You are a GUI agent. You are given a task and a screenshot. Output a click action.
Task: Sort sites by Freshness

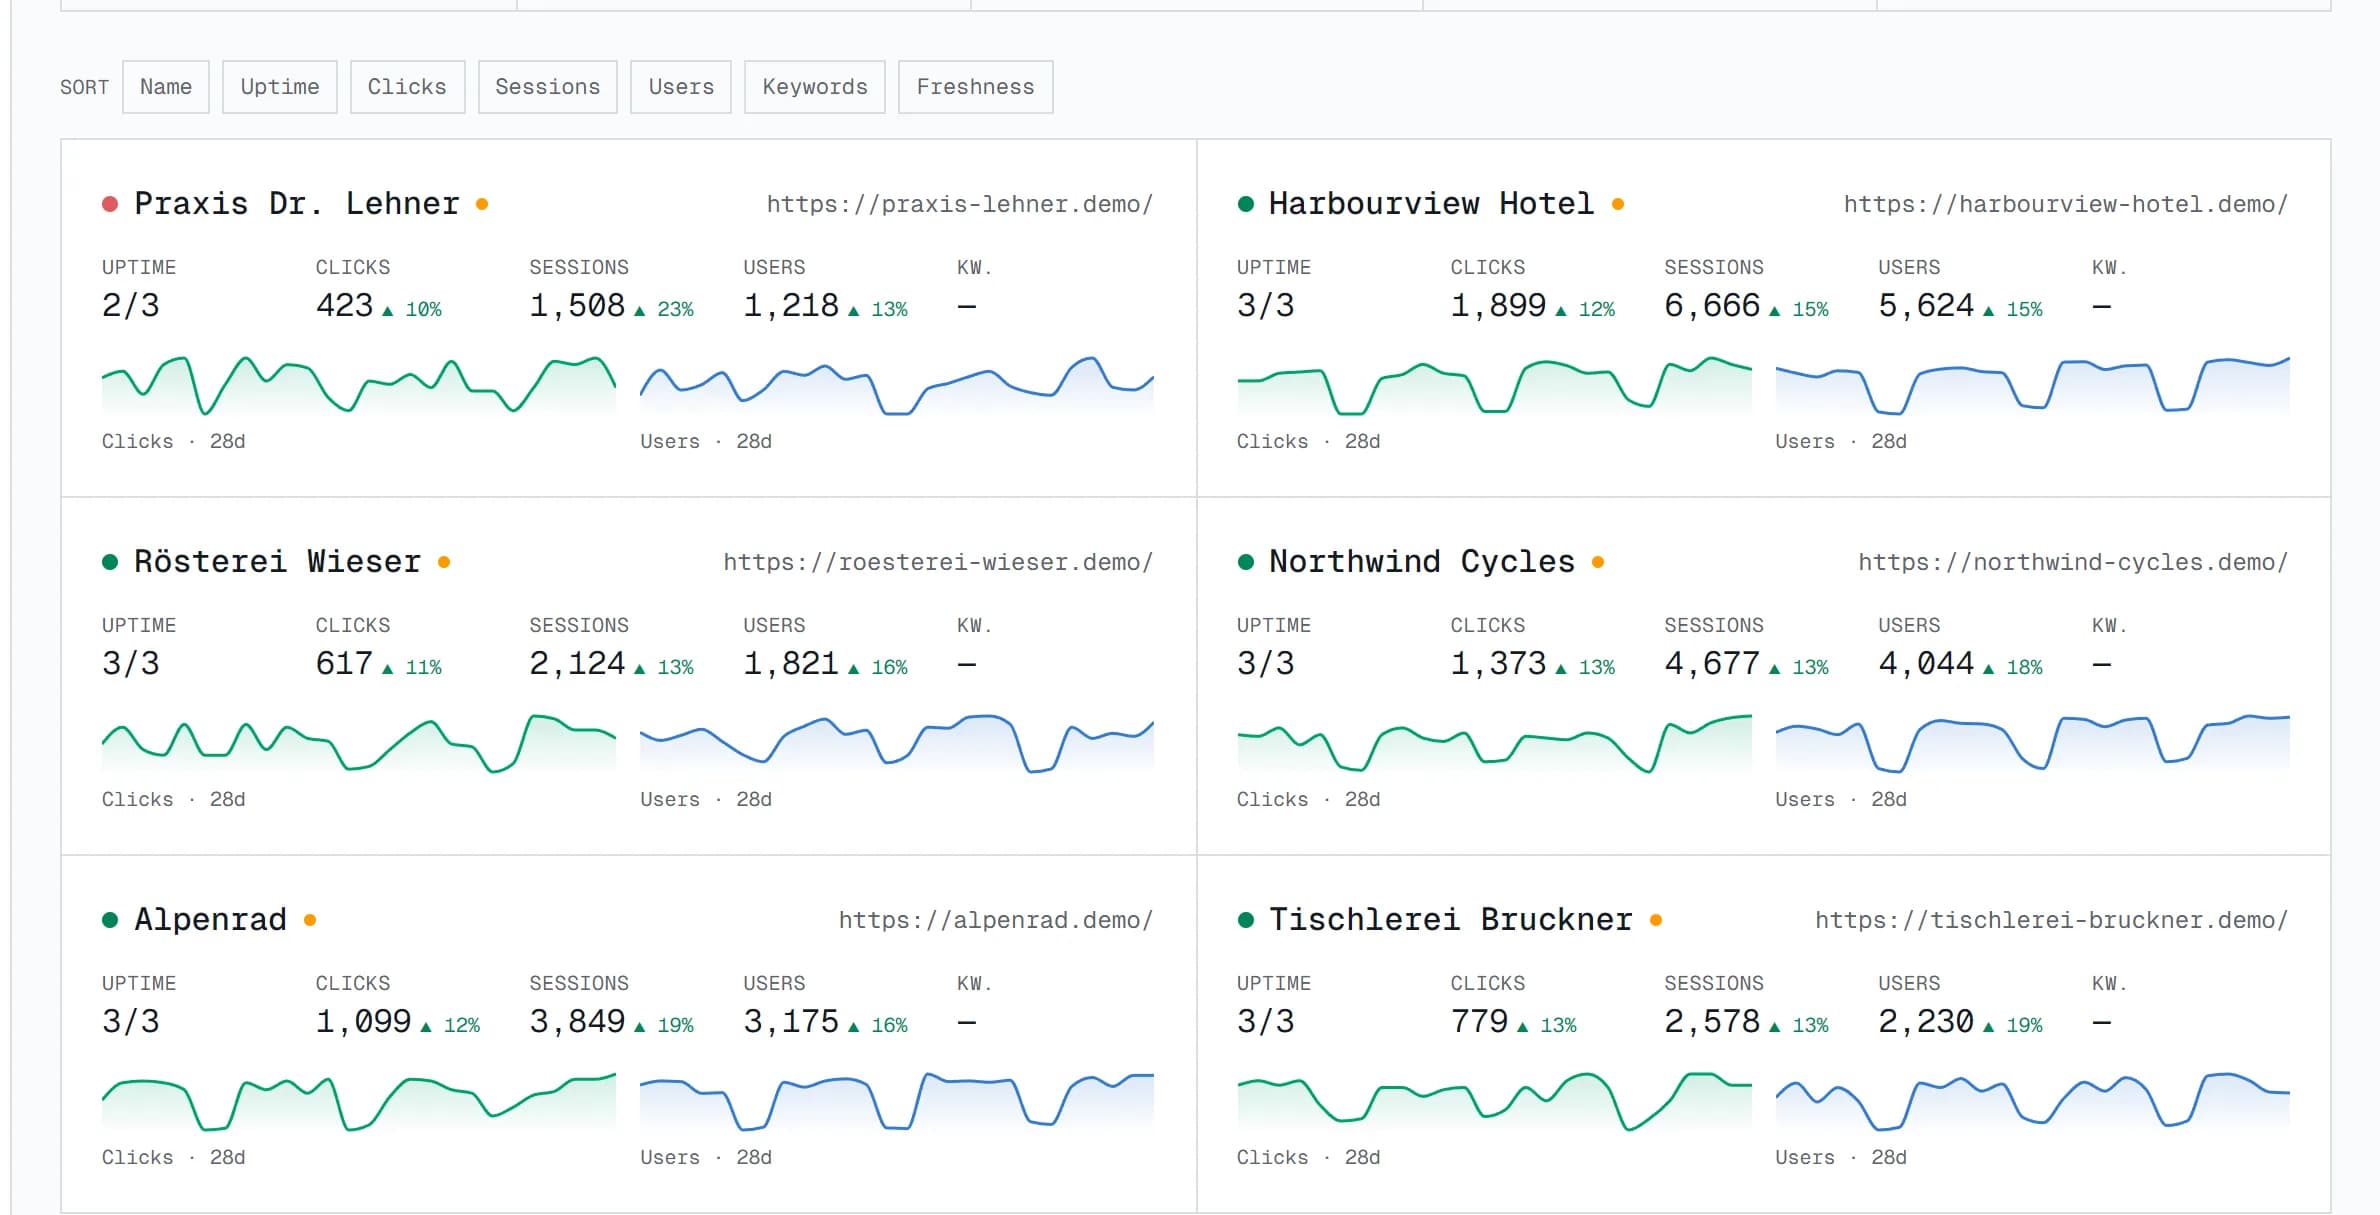coord(976,87)
